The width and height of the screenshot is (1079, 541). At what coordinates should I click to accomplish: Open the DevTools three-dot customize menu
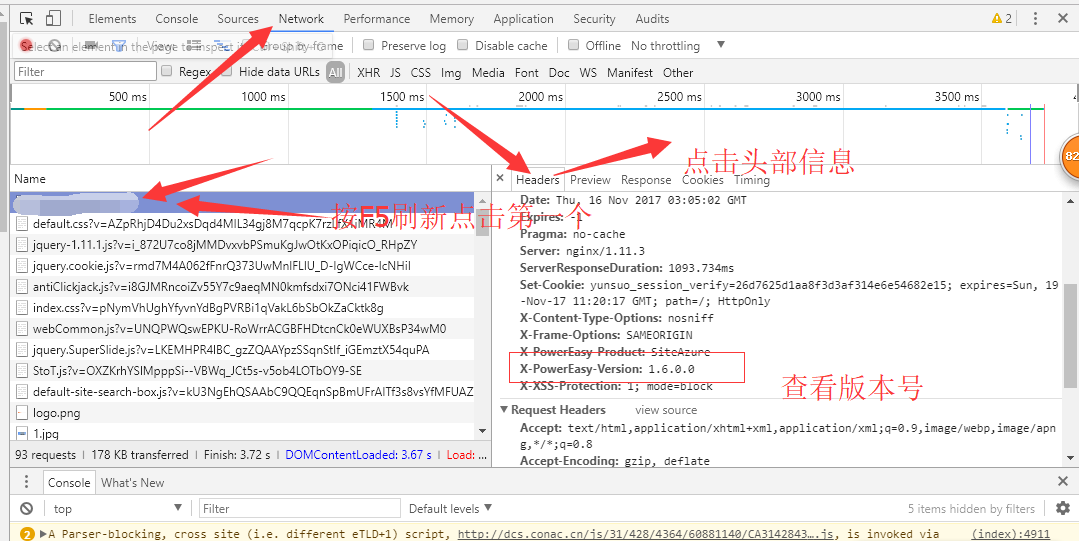pyautogui.click(x=1035, y=19)
